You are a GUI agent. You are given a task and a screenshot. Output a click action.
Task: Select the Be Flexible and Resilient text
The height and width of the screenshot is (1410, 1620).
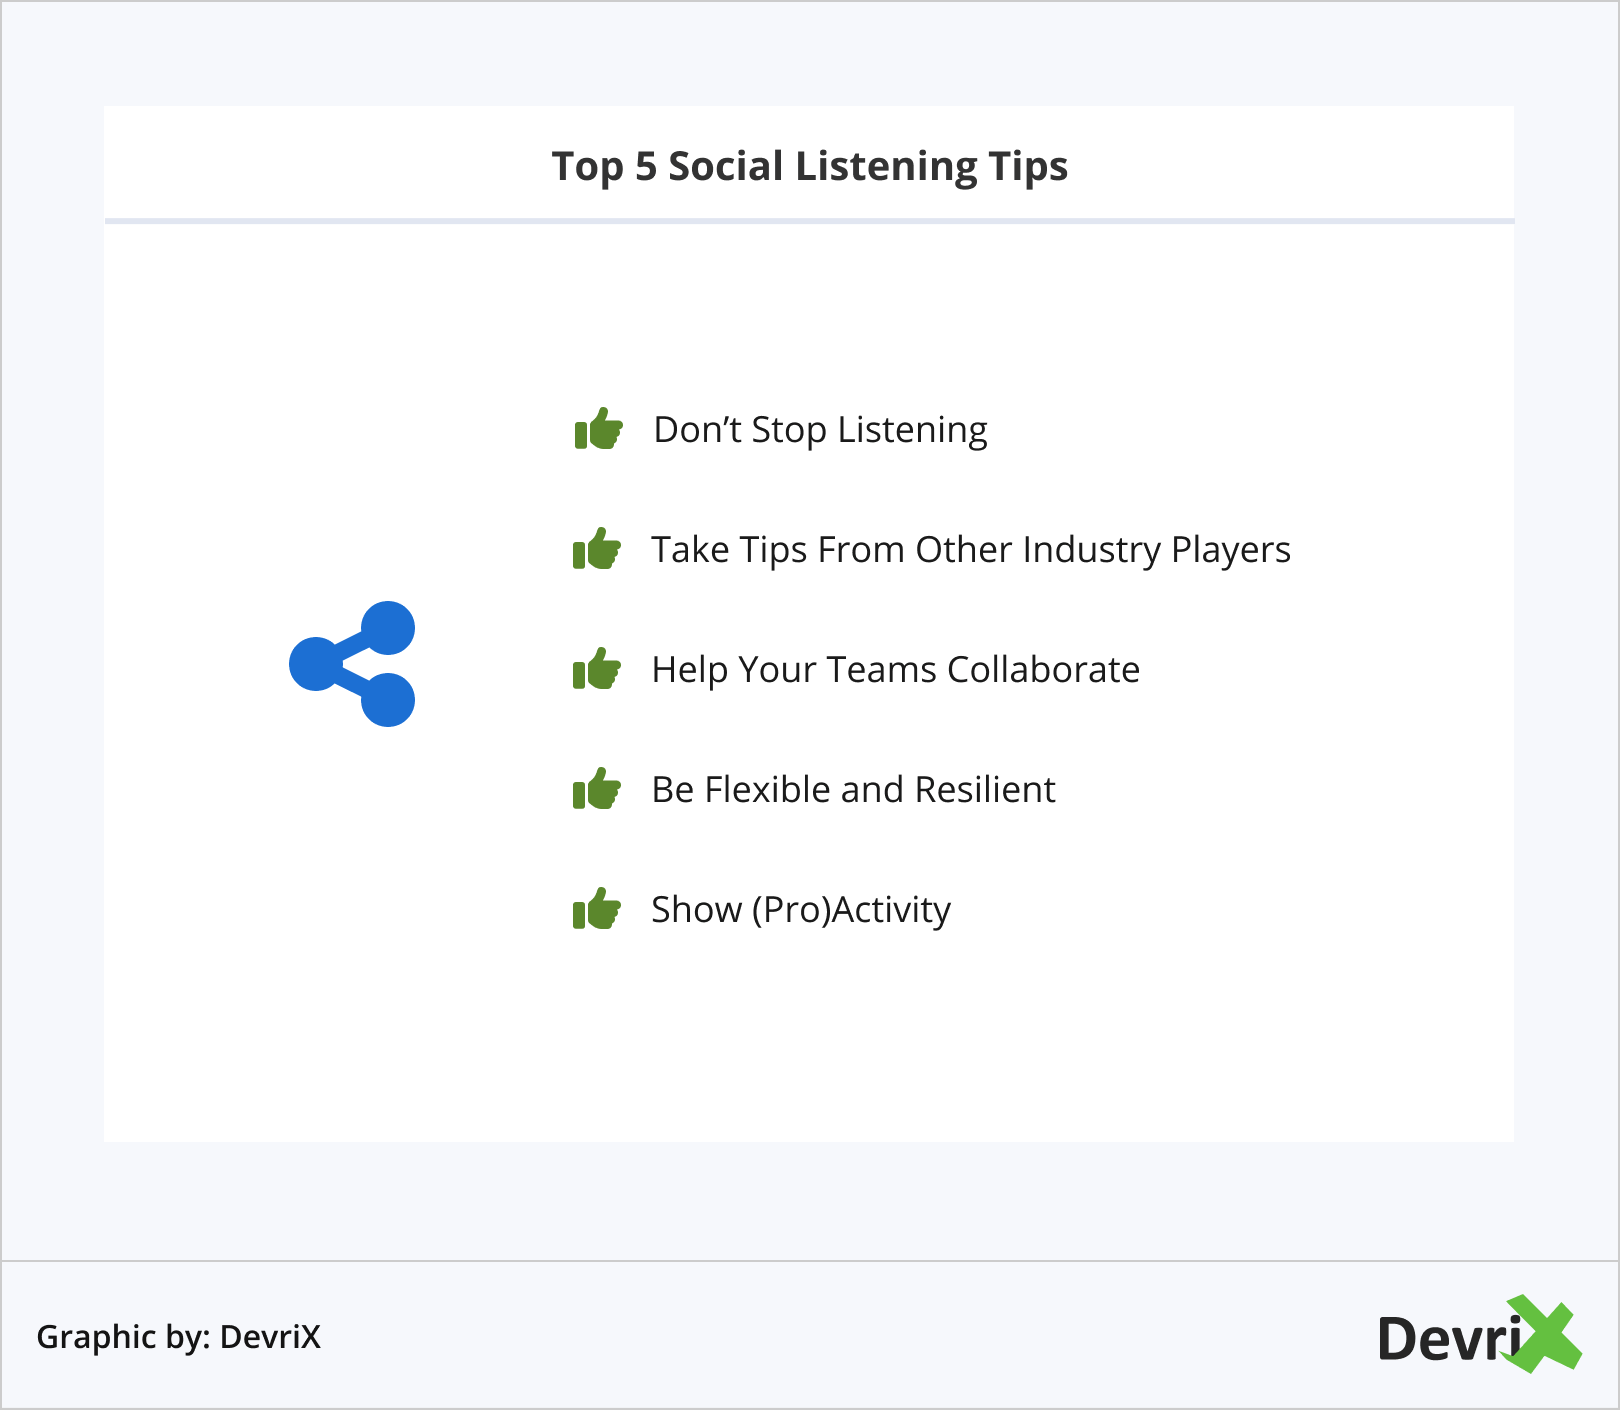tap(853, 790)
